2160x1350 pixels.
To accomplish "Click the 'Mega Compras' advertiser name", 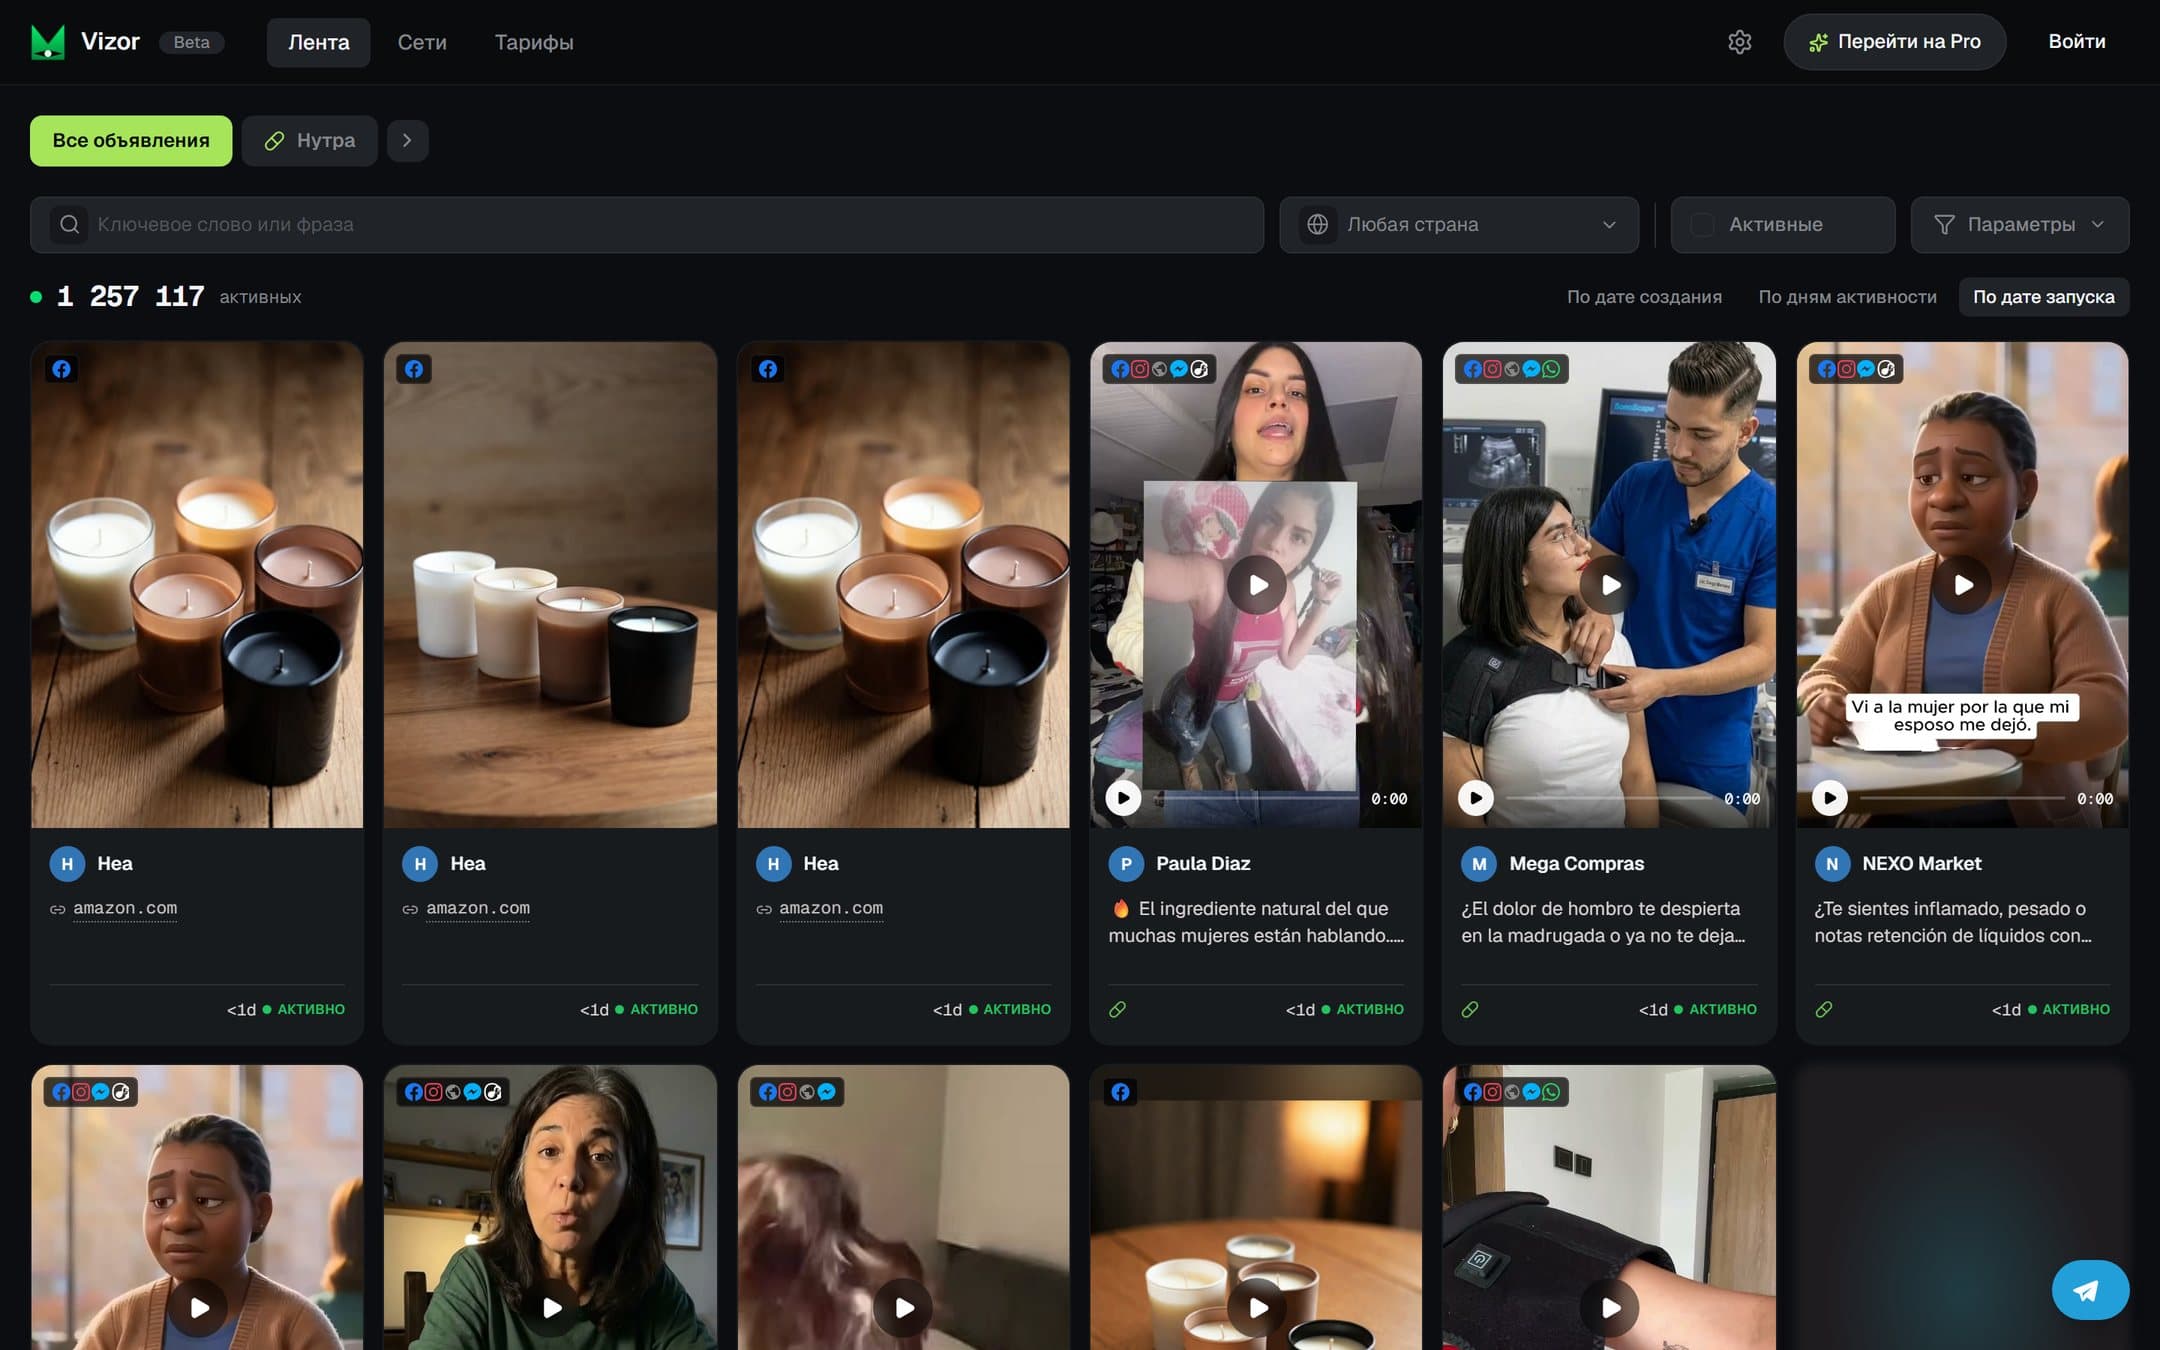I will point(1577,864).
